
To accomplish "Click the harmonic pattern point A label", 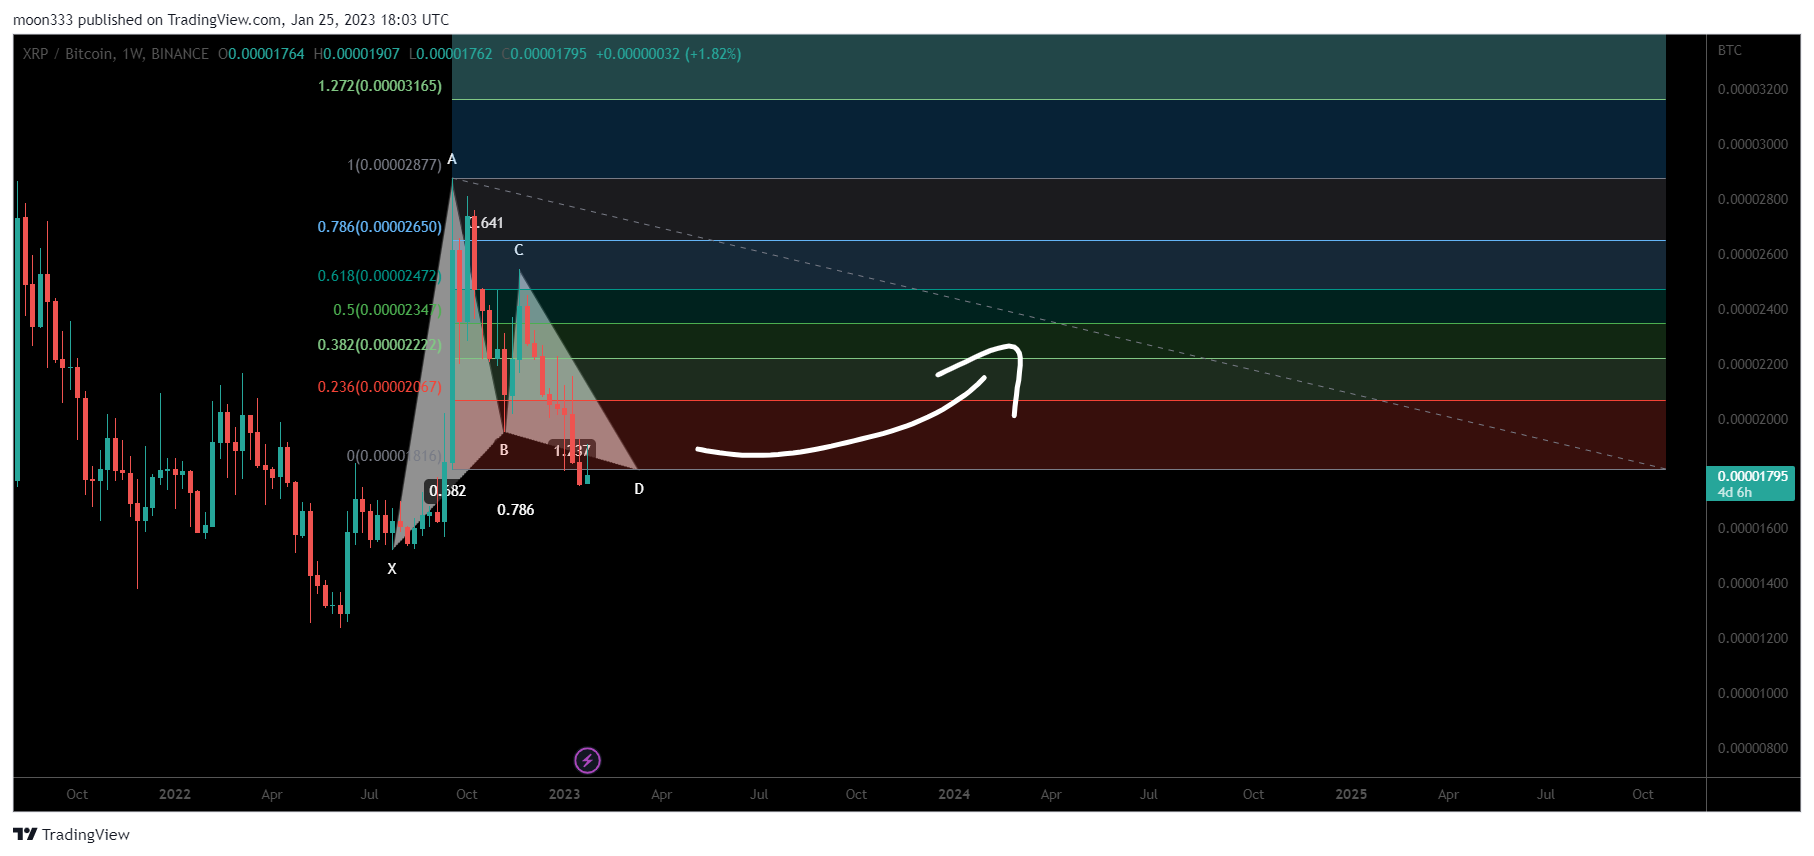I will coord(452,160).
